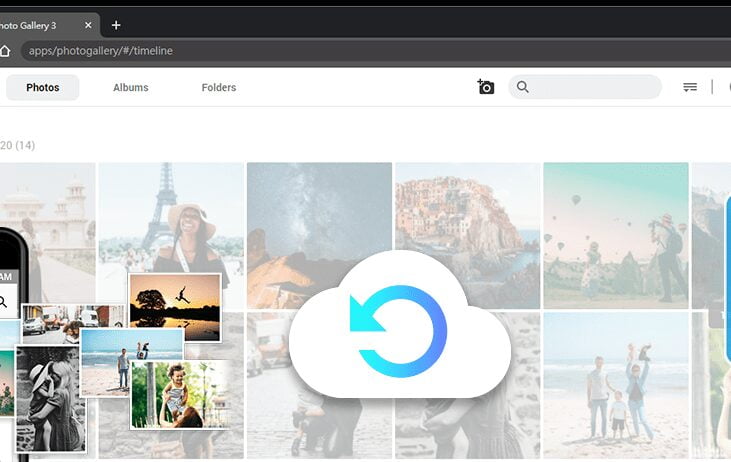Screen dimensions: 731x462
Task: Click the add photo camera icon
Action: coord(486,87)
